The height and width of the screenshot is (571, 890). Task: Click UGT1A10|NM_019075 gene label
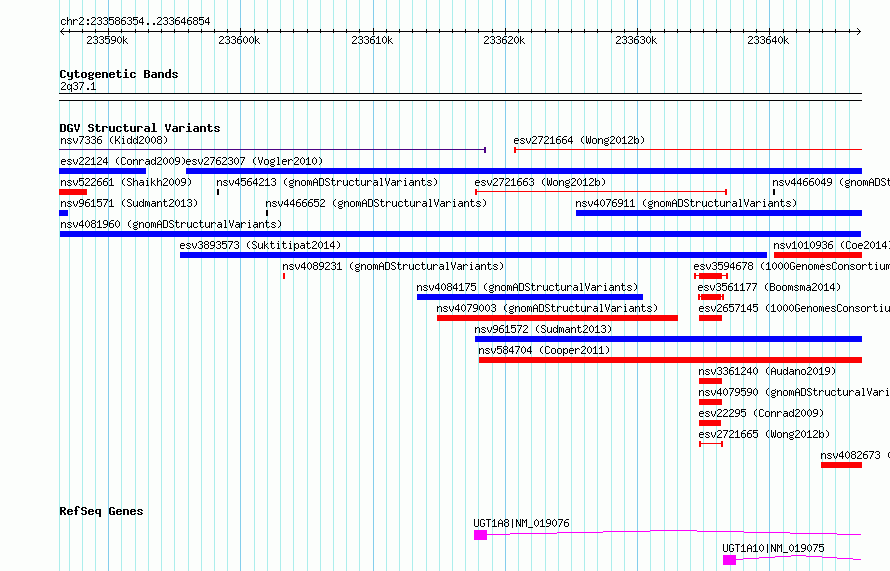(773, 548)
